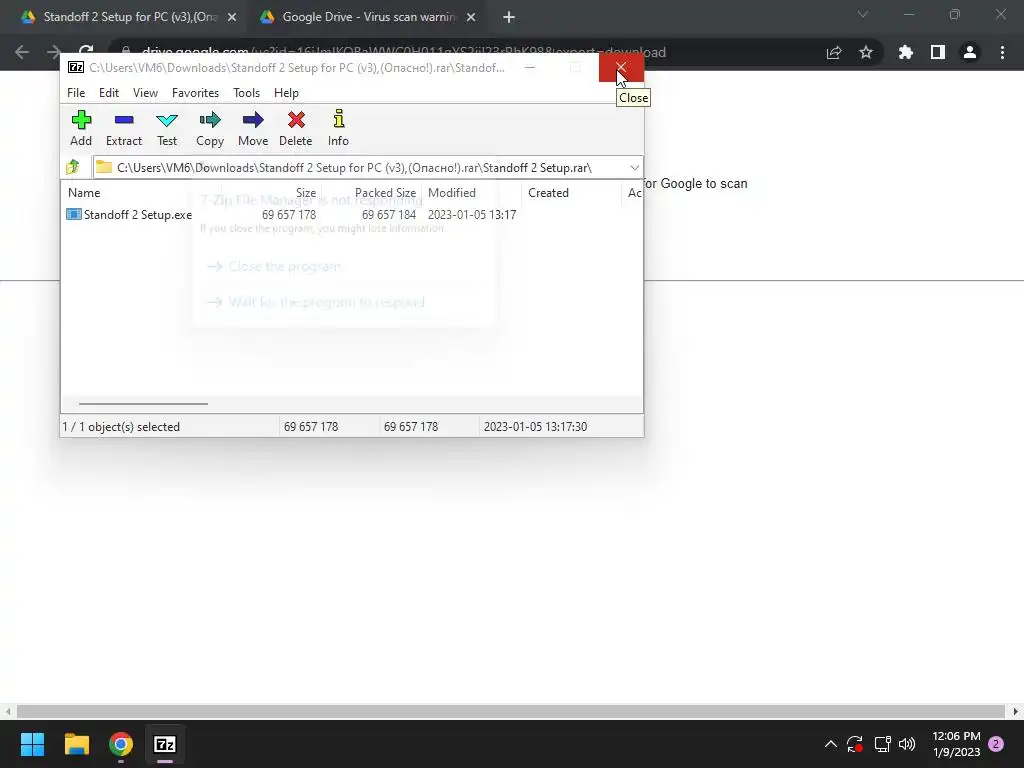Minimize the 7-Zip File Manager window
Screen dimensions: 1024x768
[x=530, y=67]
